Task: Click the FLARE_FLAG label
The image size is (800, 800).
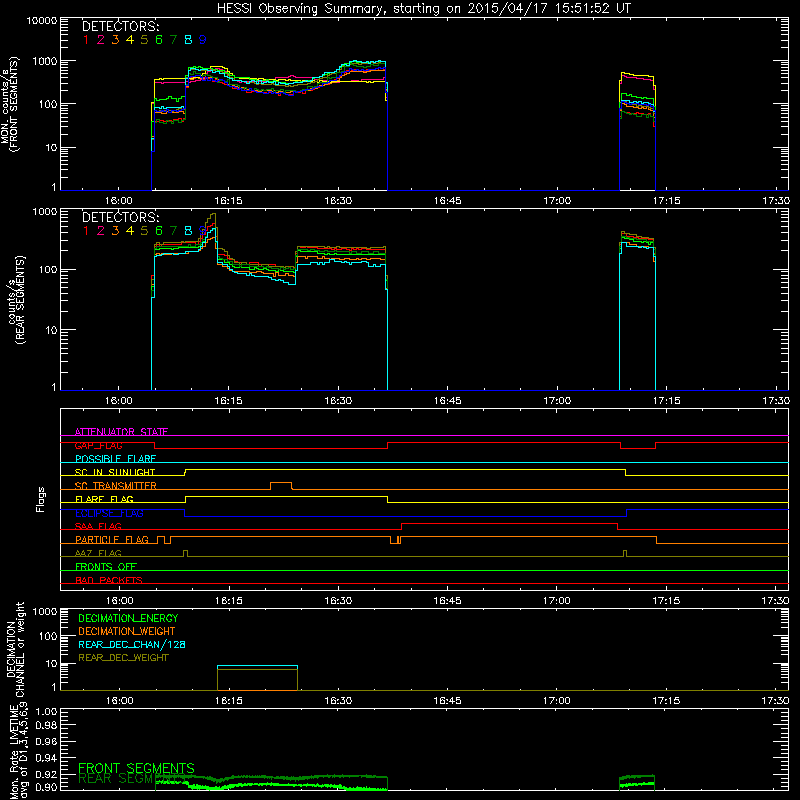Action: point(104,499)
